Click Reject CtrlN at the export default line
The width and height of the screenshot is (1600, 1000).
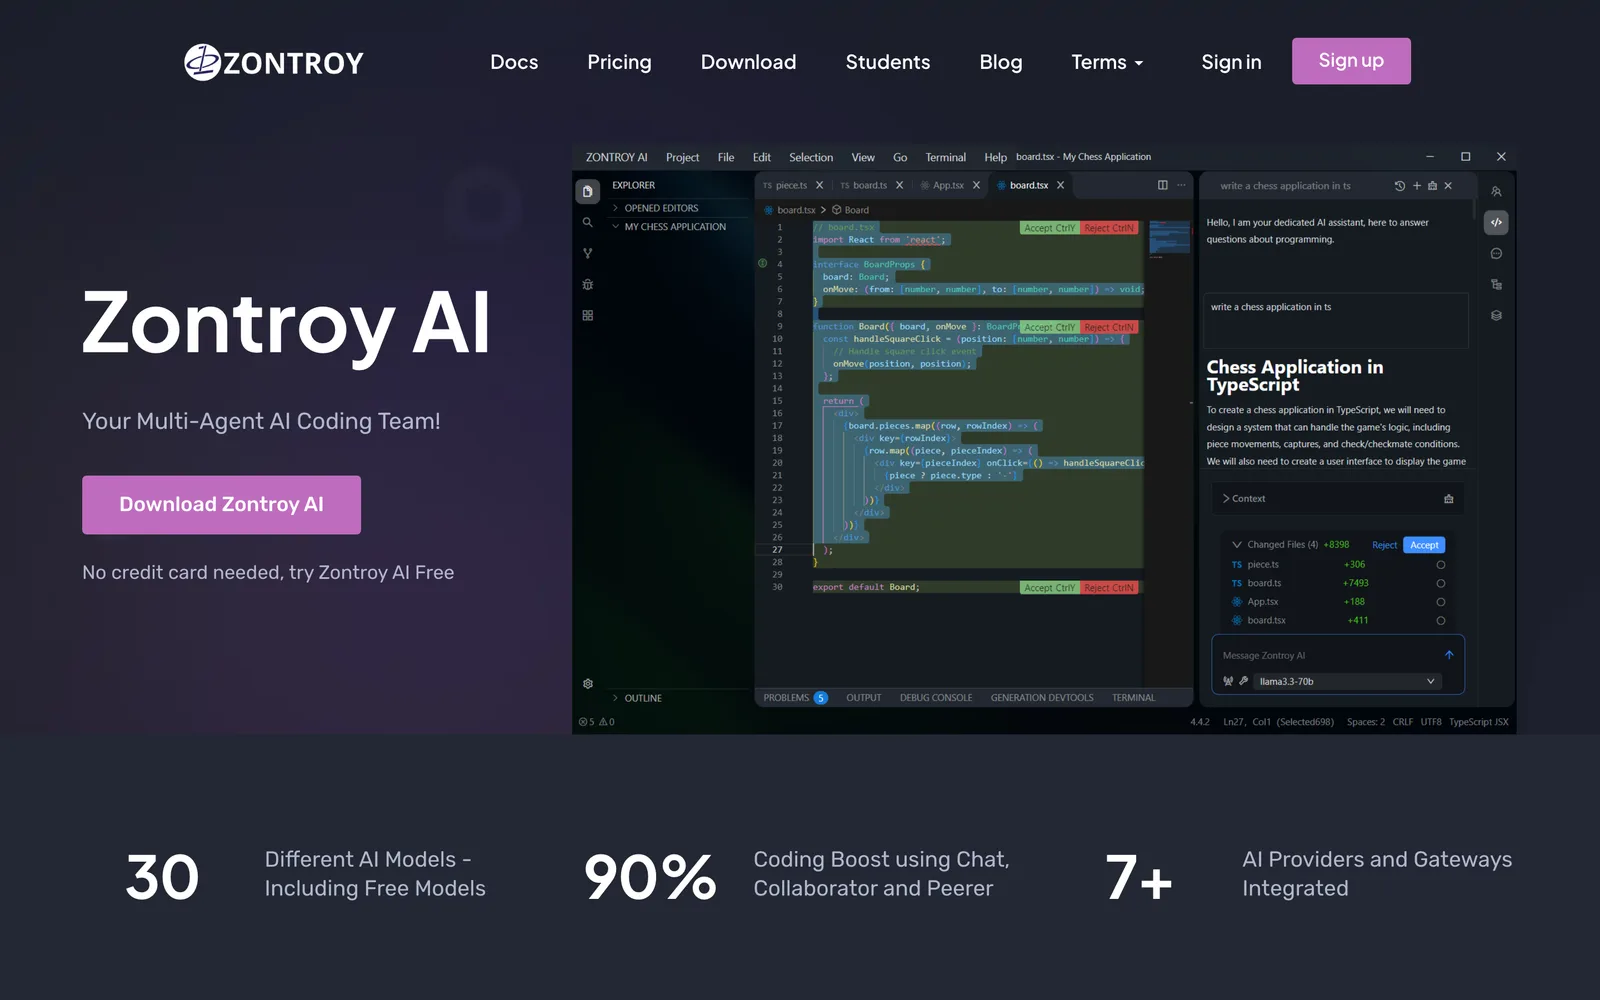click(1109, 588)
